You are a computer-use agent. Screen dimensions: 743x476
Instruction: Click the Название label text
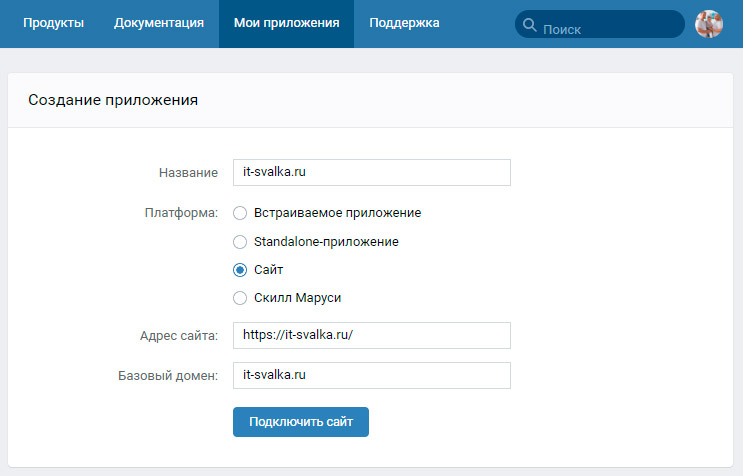click(x=188, y=173)
